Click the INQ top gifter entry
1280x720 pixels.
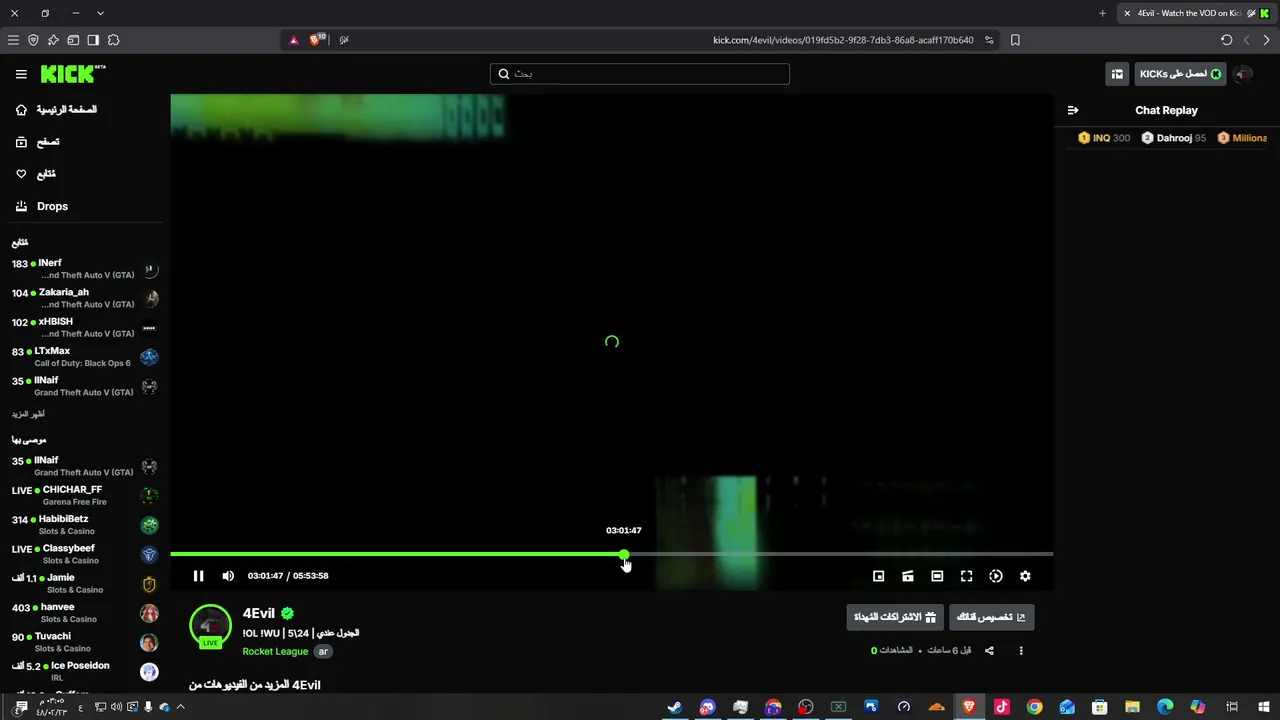1104,138
